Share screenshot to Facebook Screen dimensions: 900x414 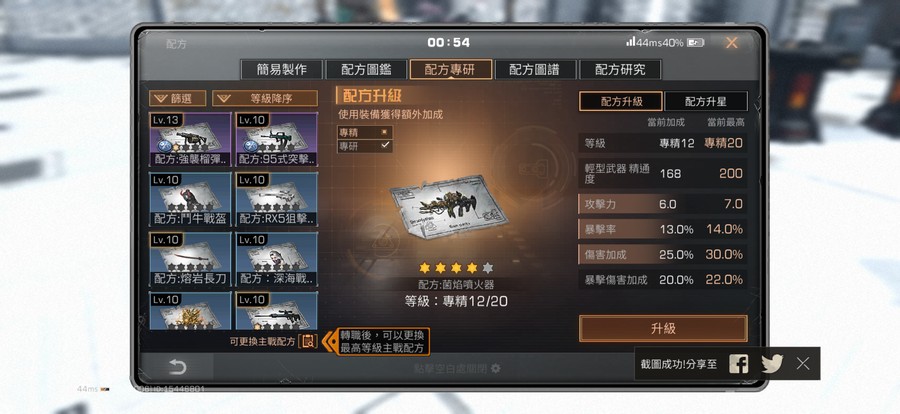click(738, 363)
